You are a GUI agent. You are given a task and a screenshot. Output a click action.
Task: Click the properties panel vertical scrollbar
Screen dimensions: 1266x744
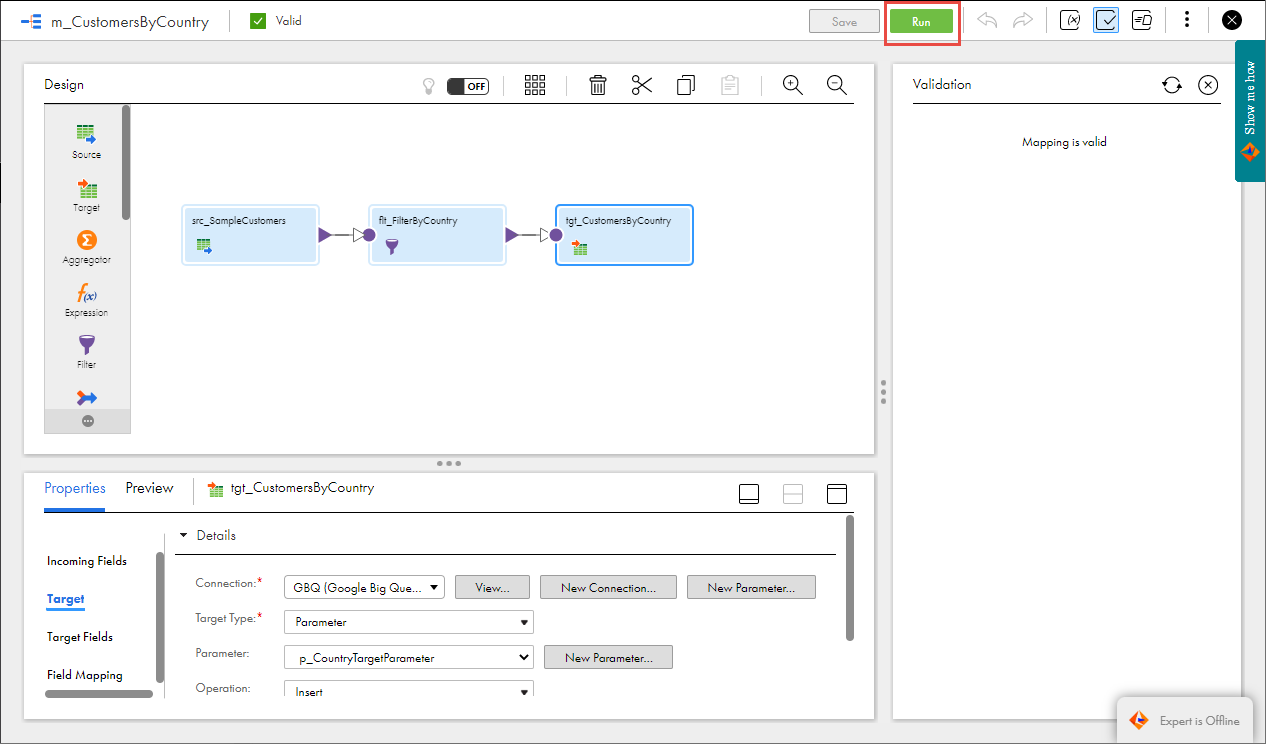850,577
